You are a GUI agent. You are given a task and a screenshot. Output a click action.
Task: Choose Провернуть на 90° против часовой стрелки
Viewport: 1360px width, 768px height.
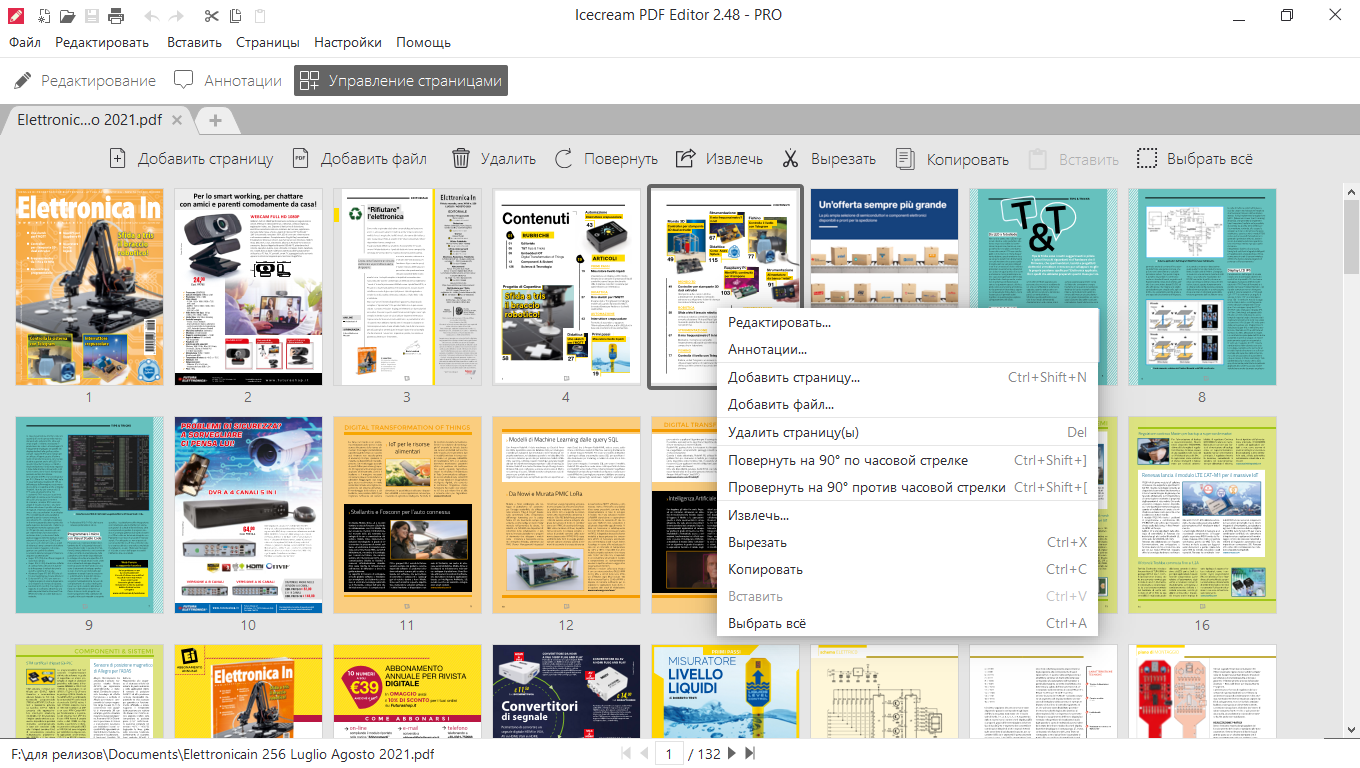[x=907, y=487]
